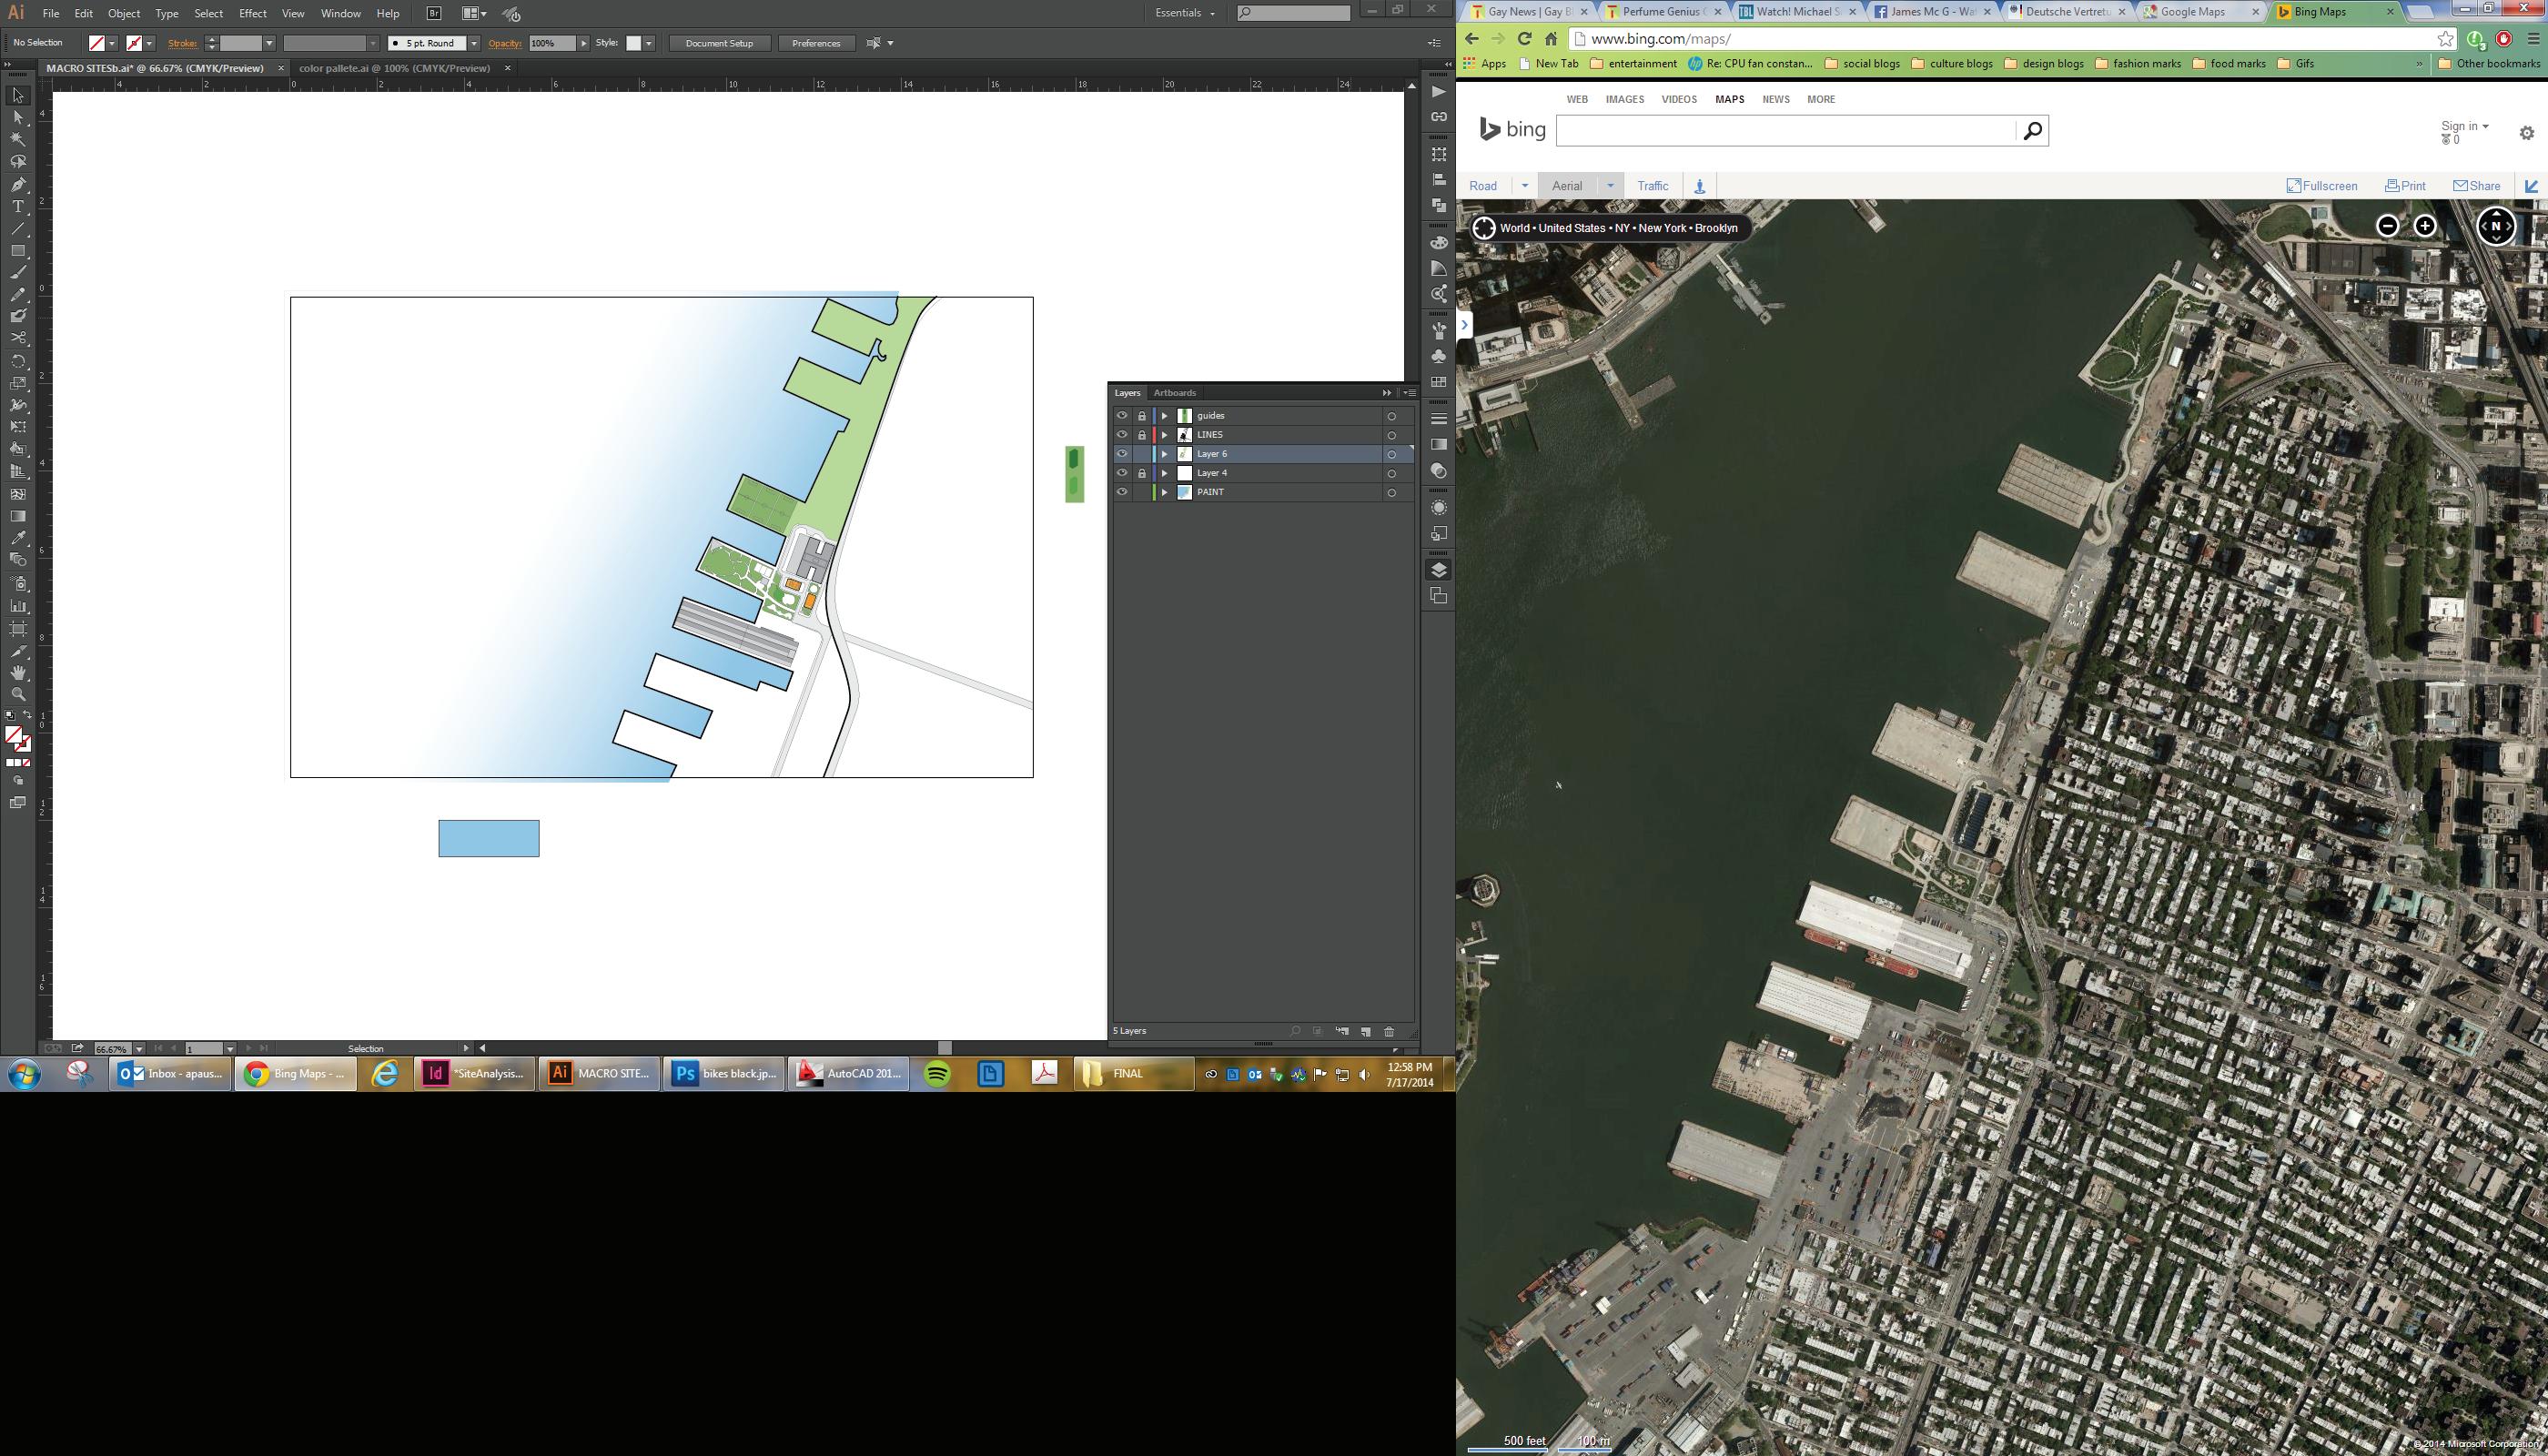Click the Document Setup button
The height and width of the screenshot is (1456, 2548).
[719, 43]
